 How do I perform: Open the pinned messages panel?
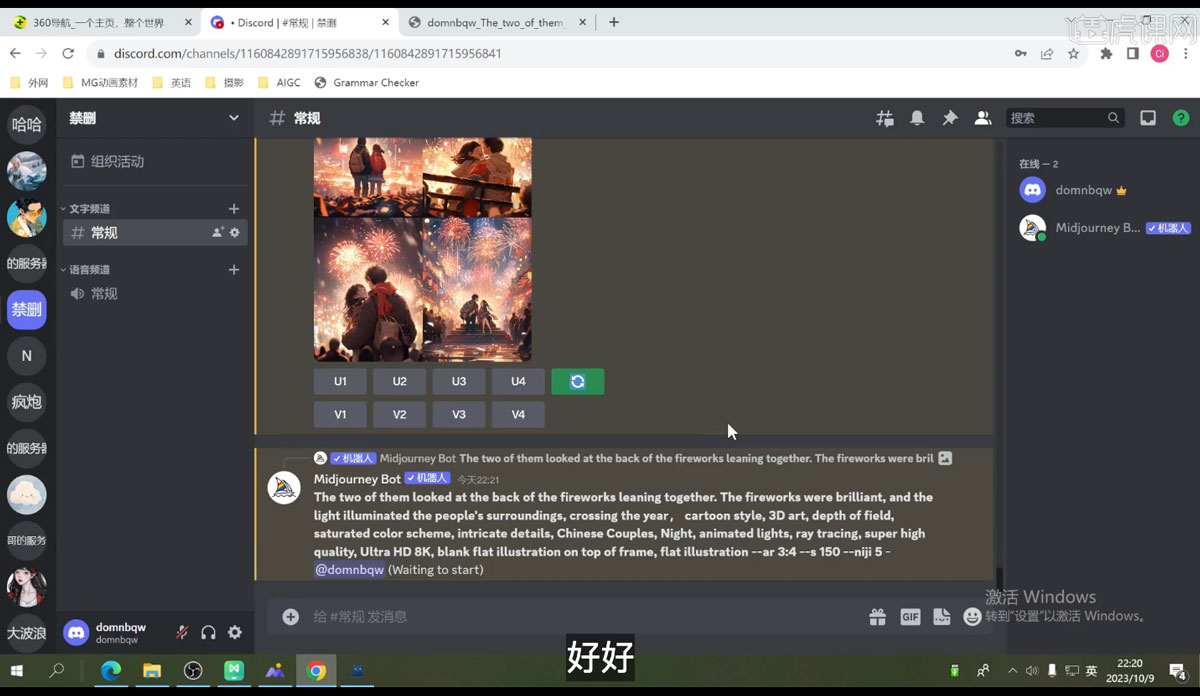(950, 117)
